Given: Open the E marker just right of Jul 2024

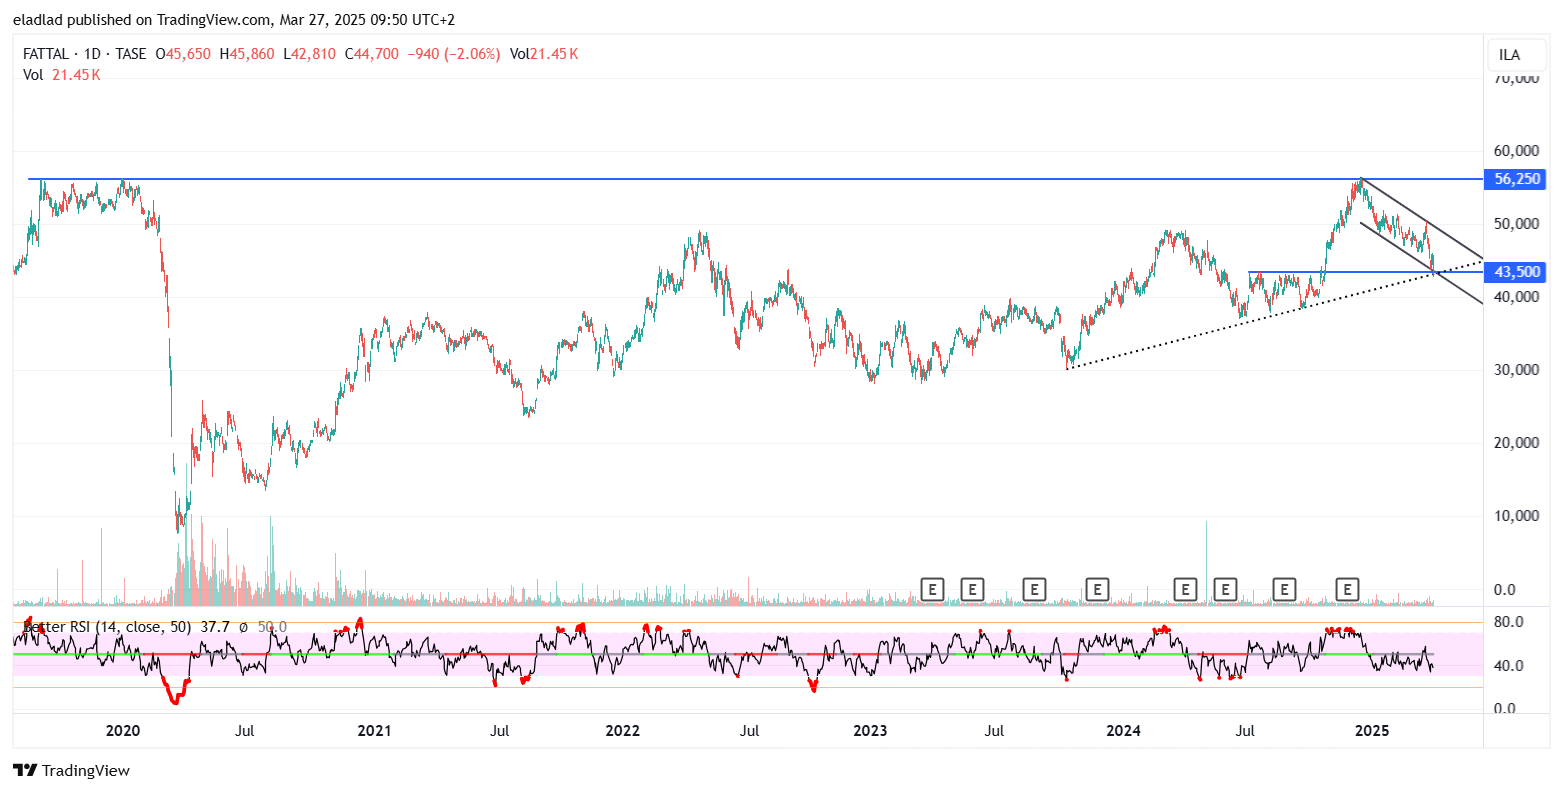Looking at the screenshot, I should (1284, 589).
